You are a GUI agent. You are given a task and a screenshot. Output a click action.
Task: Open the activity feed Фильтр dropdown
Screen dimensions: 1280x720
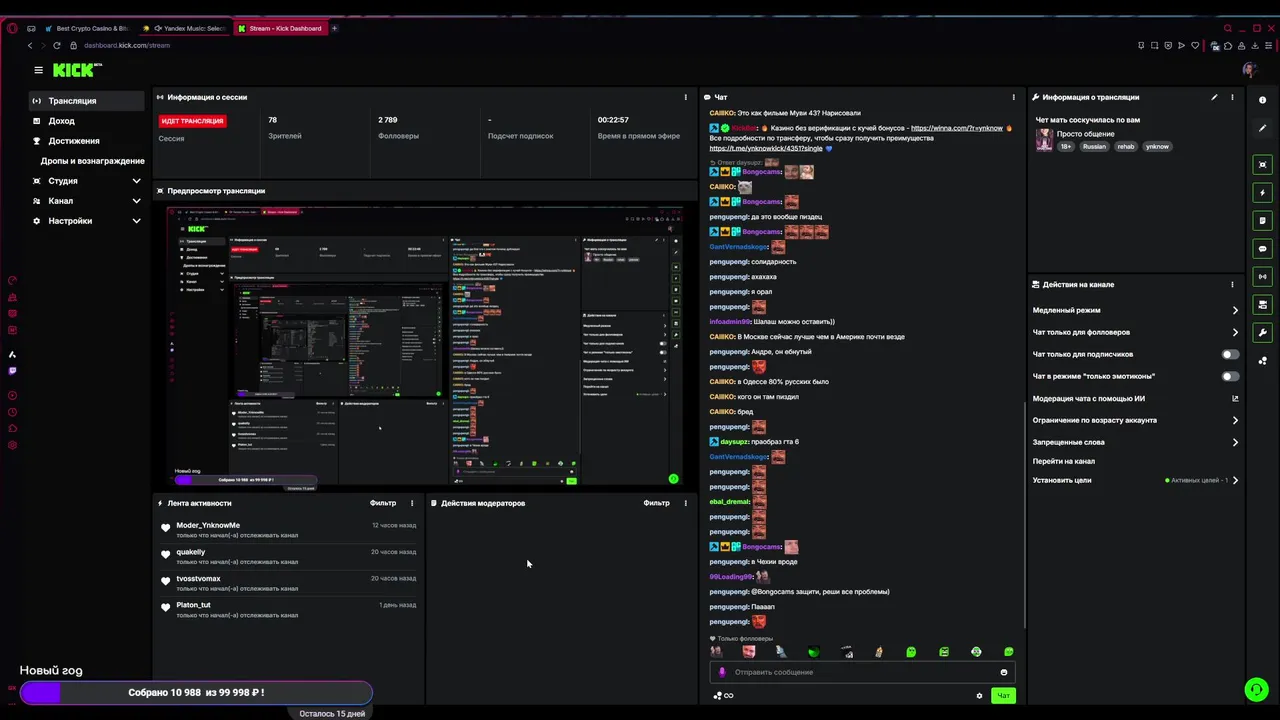(383, 503)
